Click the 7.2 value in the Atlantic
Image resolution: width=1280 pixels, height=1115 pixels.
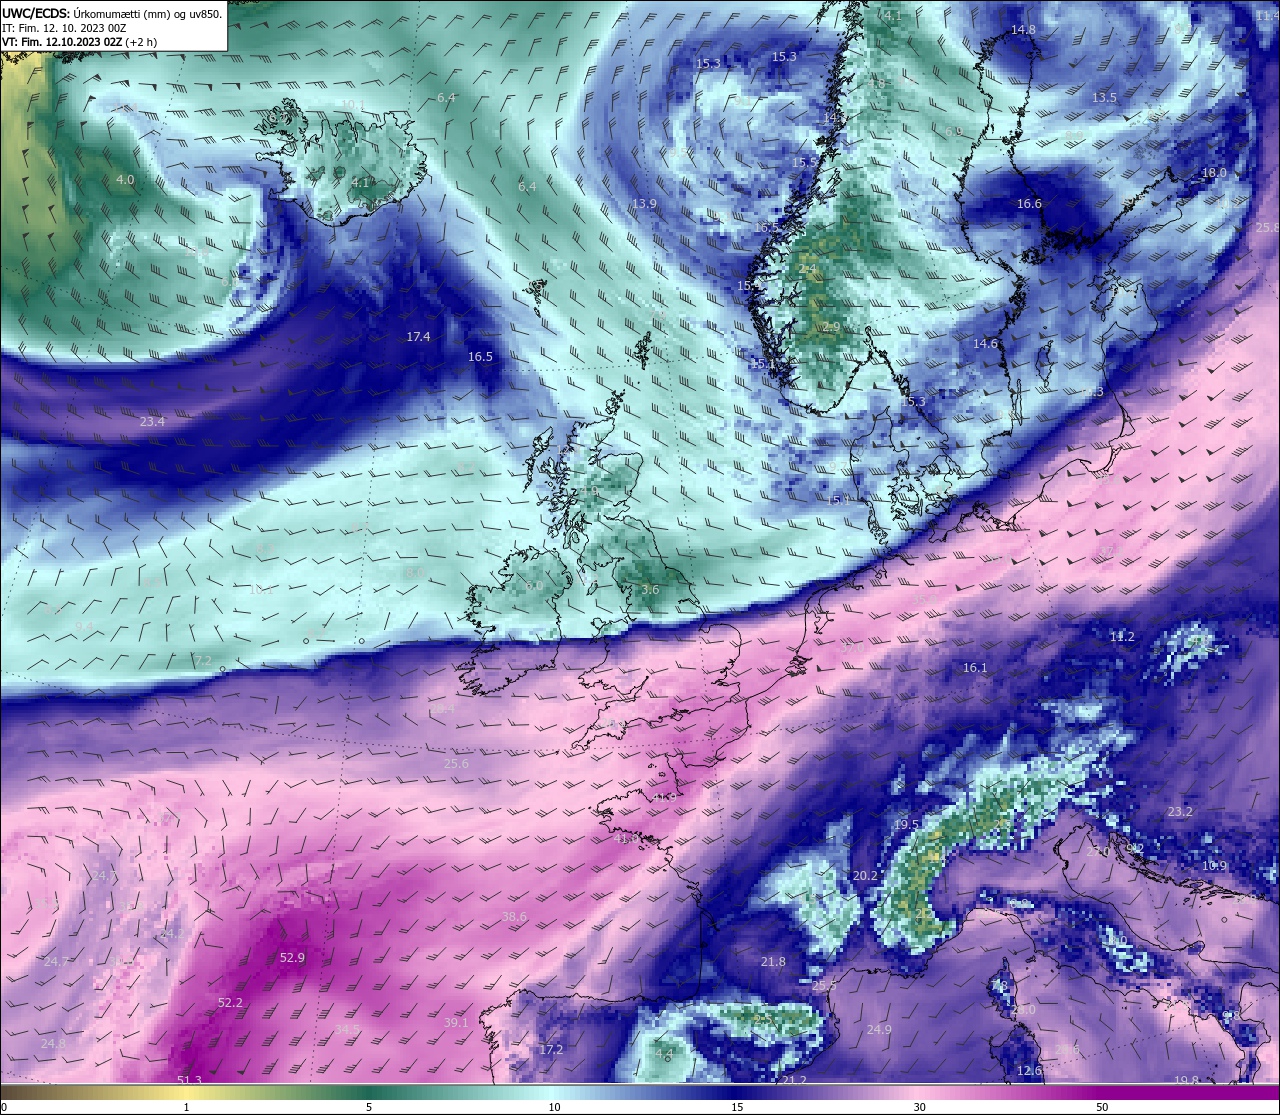(x=203, y=661)
